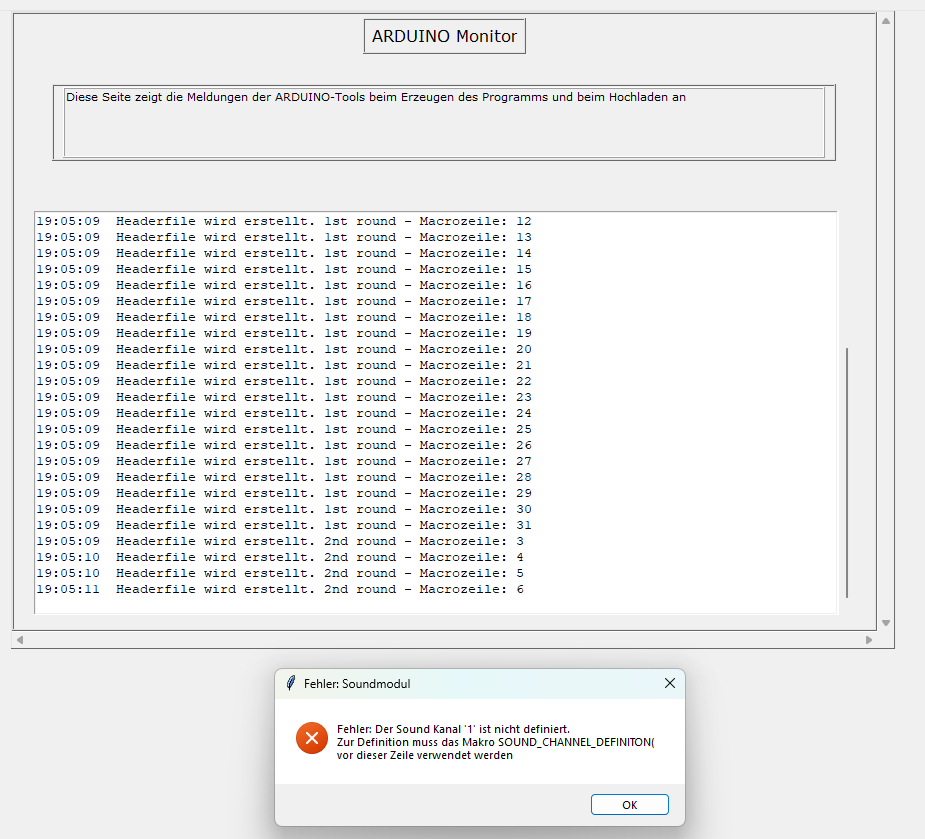Close the Fehler: Soundmodul dialog

coord(670,683)
